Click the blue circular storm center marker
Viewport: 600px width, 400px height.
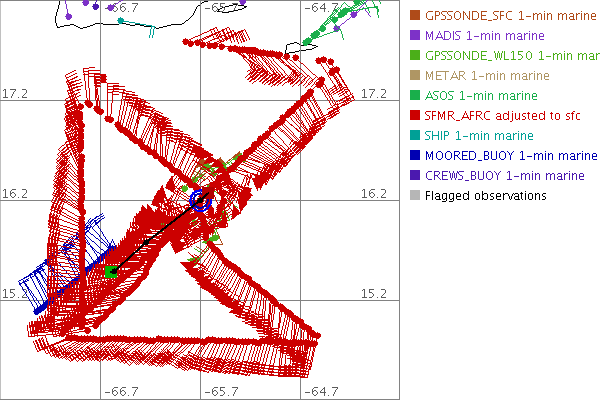click(x=200, y=202)
